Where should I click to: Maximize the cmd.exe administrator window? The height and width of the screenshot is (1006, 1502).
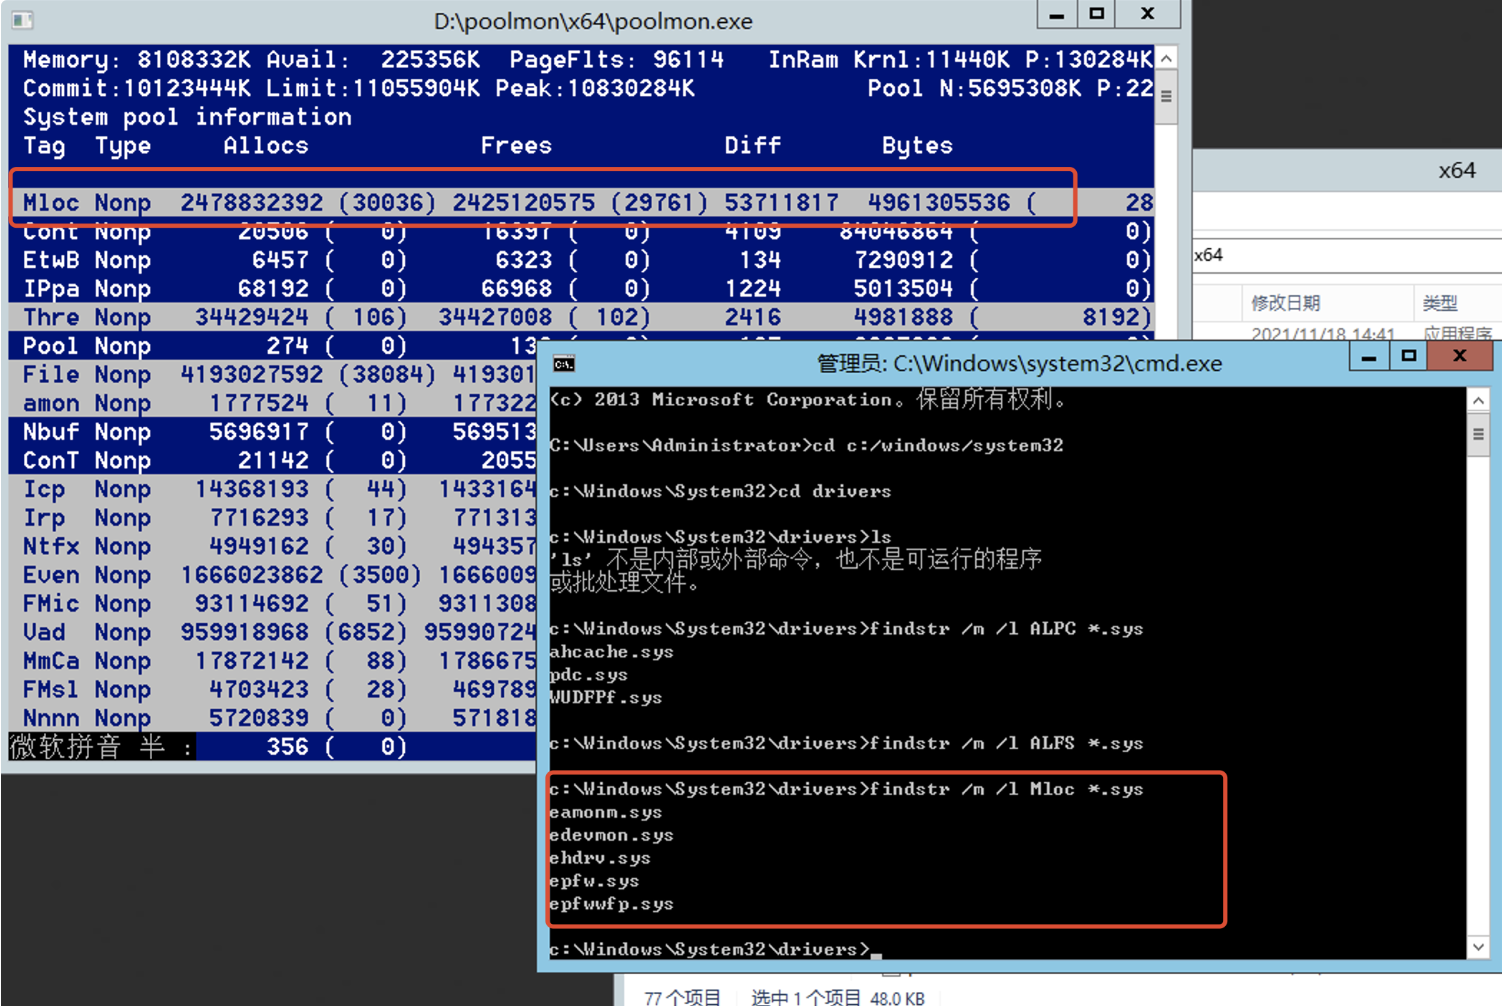point(1409,356)
